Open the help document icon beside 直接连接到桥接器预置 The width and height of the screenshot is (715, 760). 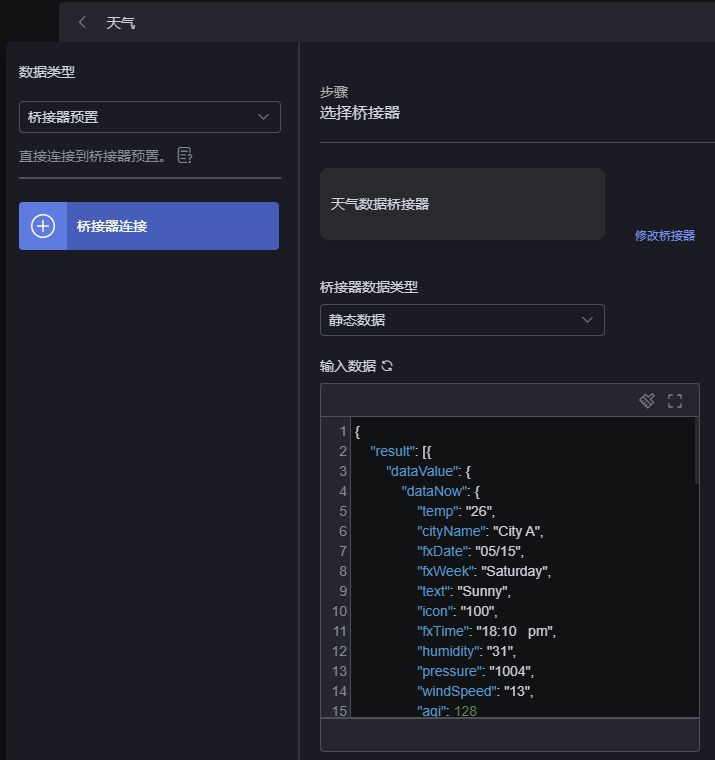click(x=185, y=156)
